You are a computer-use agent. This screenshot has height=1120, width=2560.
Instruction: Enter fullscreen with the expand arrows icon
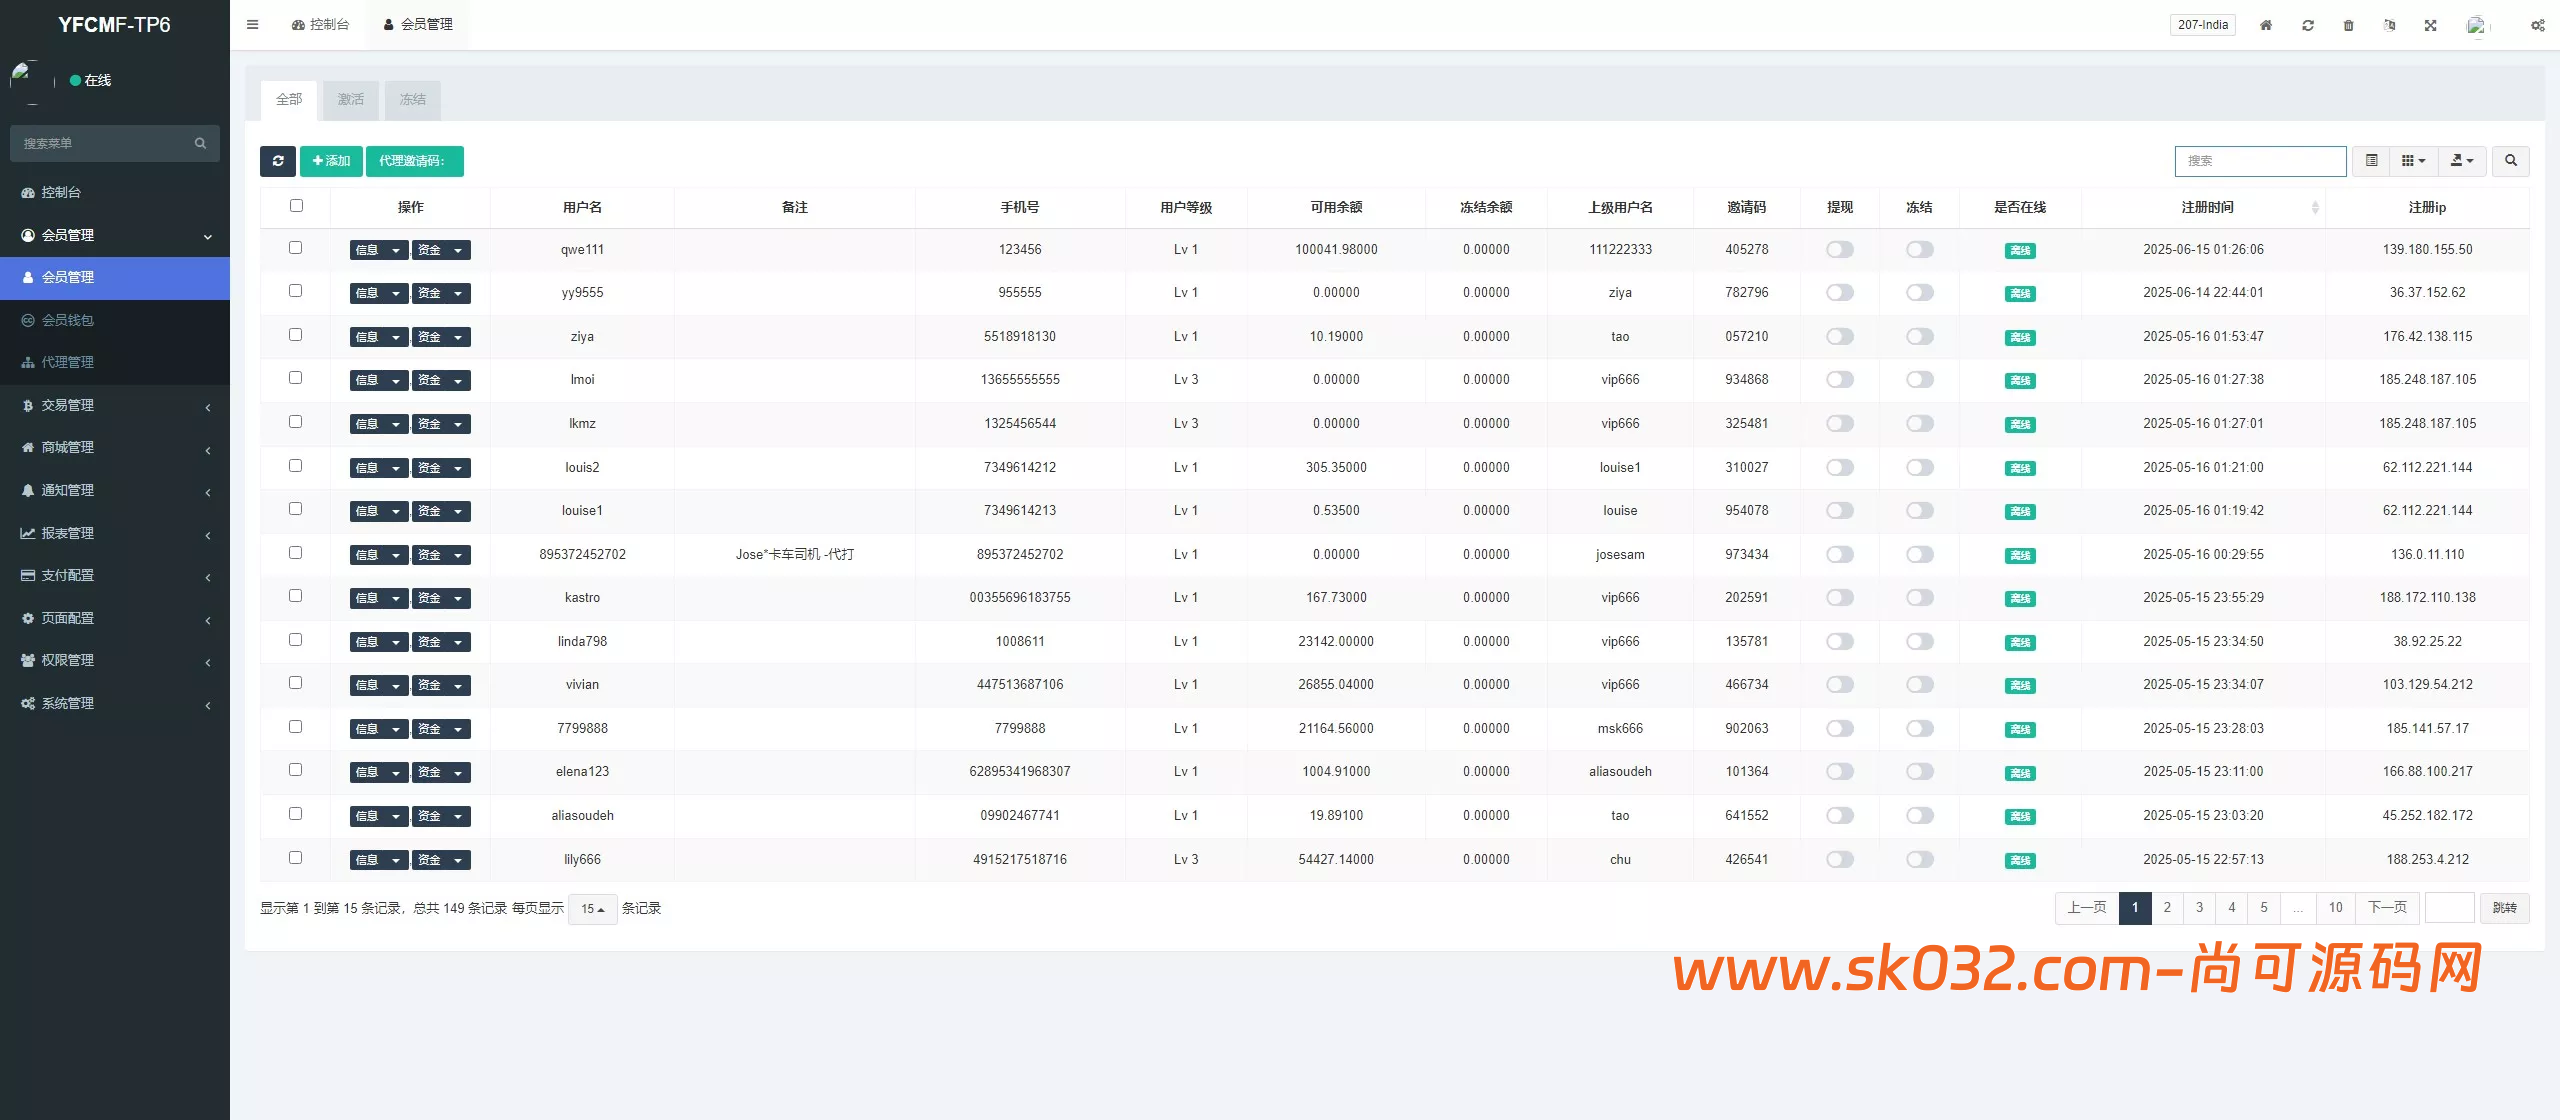[x=2430, y=25]
